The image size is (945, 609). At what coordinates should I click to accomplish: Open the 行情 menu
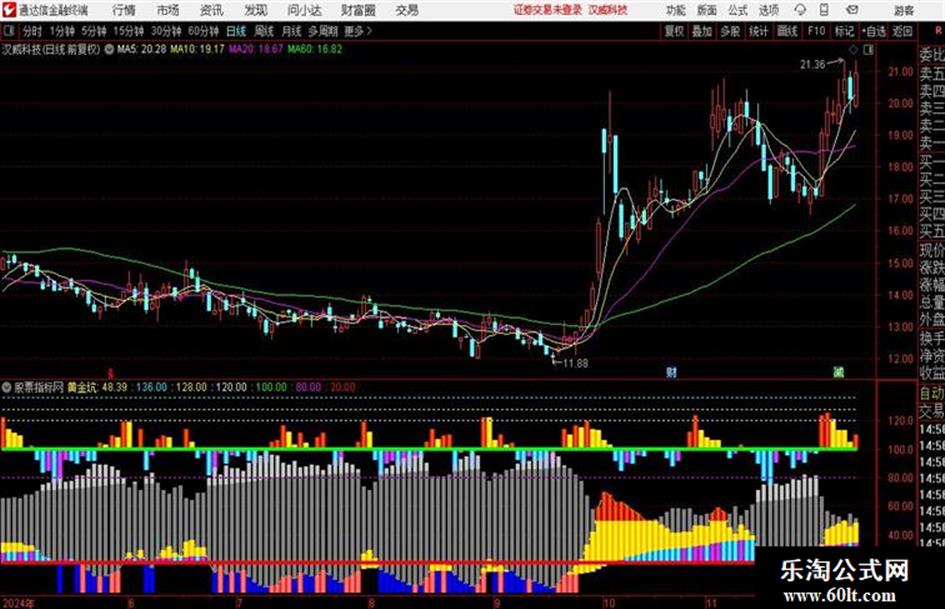tap(124, 10)
